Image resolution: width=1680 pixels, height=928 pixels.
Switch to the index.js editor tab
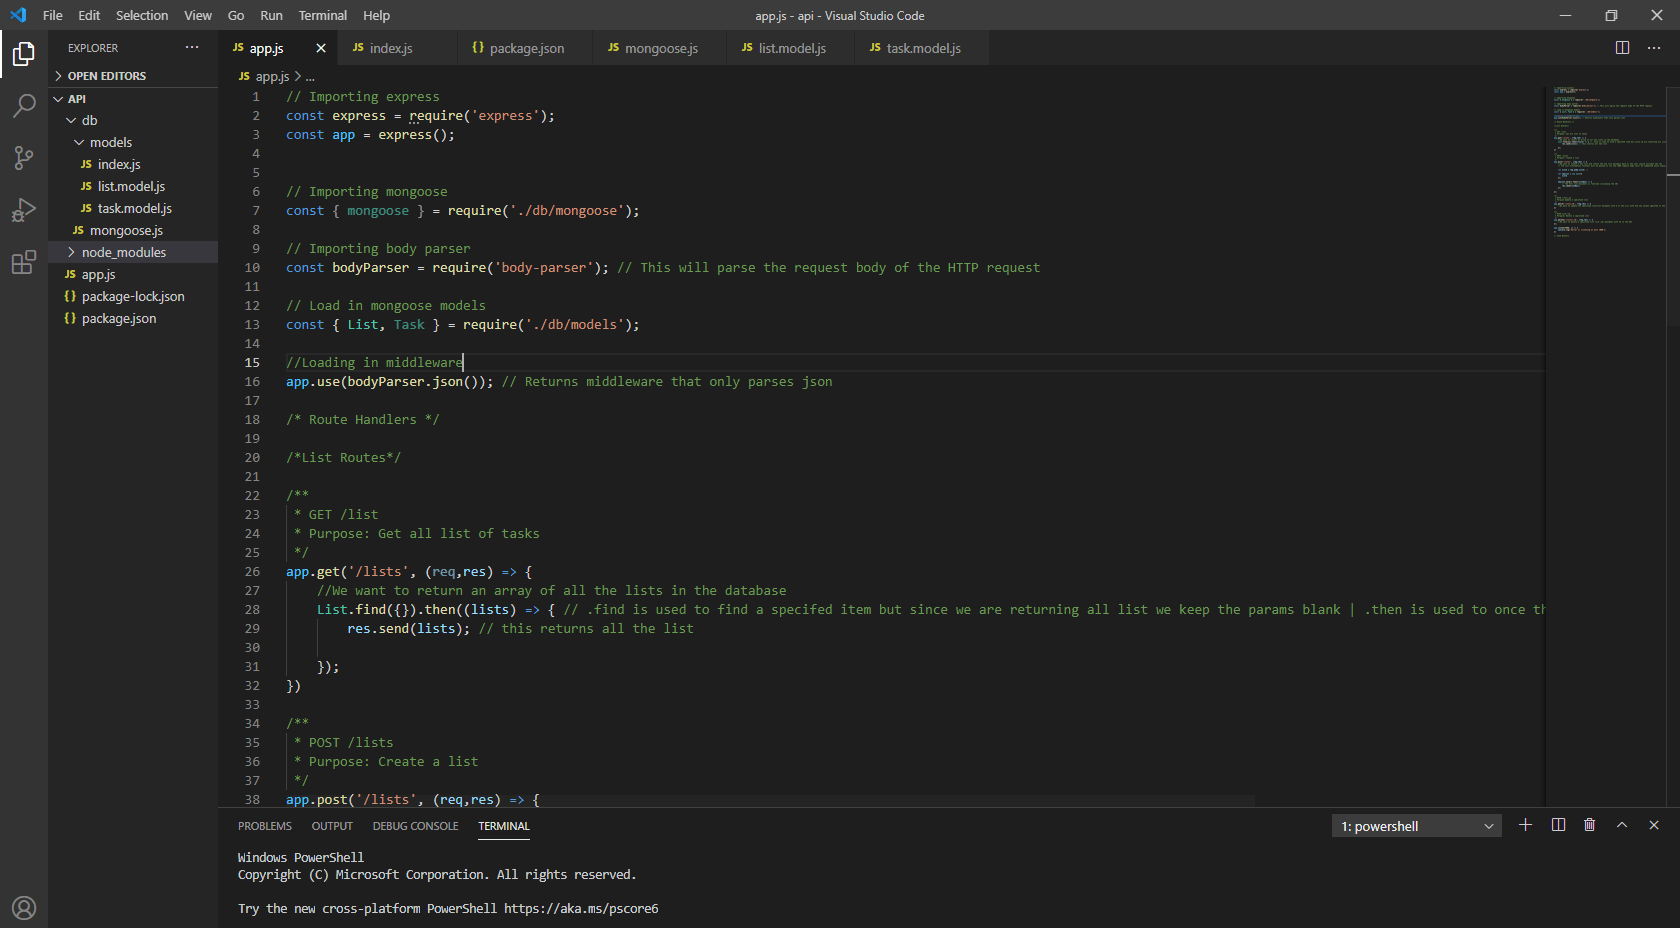(397, 48)
